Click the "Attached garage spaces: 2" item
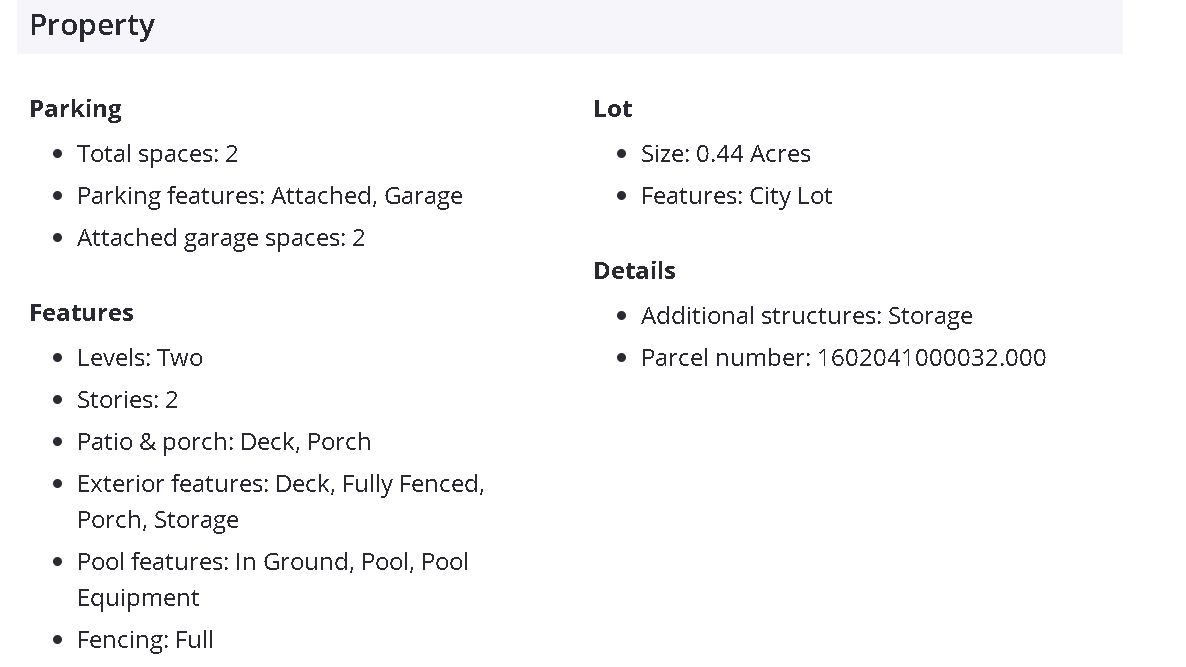Viewport: 1186px width, 667px height. (220, 238)
